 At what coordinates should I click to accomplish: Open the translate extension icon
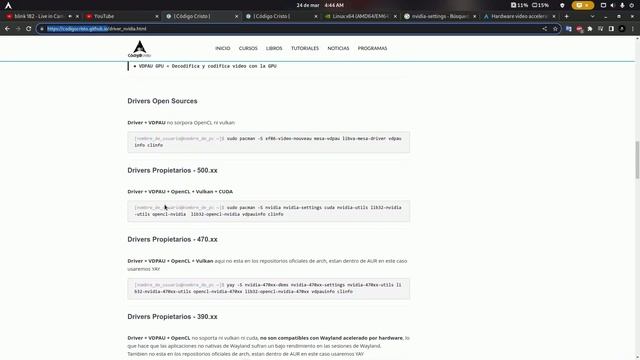(569, 29)
